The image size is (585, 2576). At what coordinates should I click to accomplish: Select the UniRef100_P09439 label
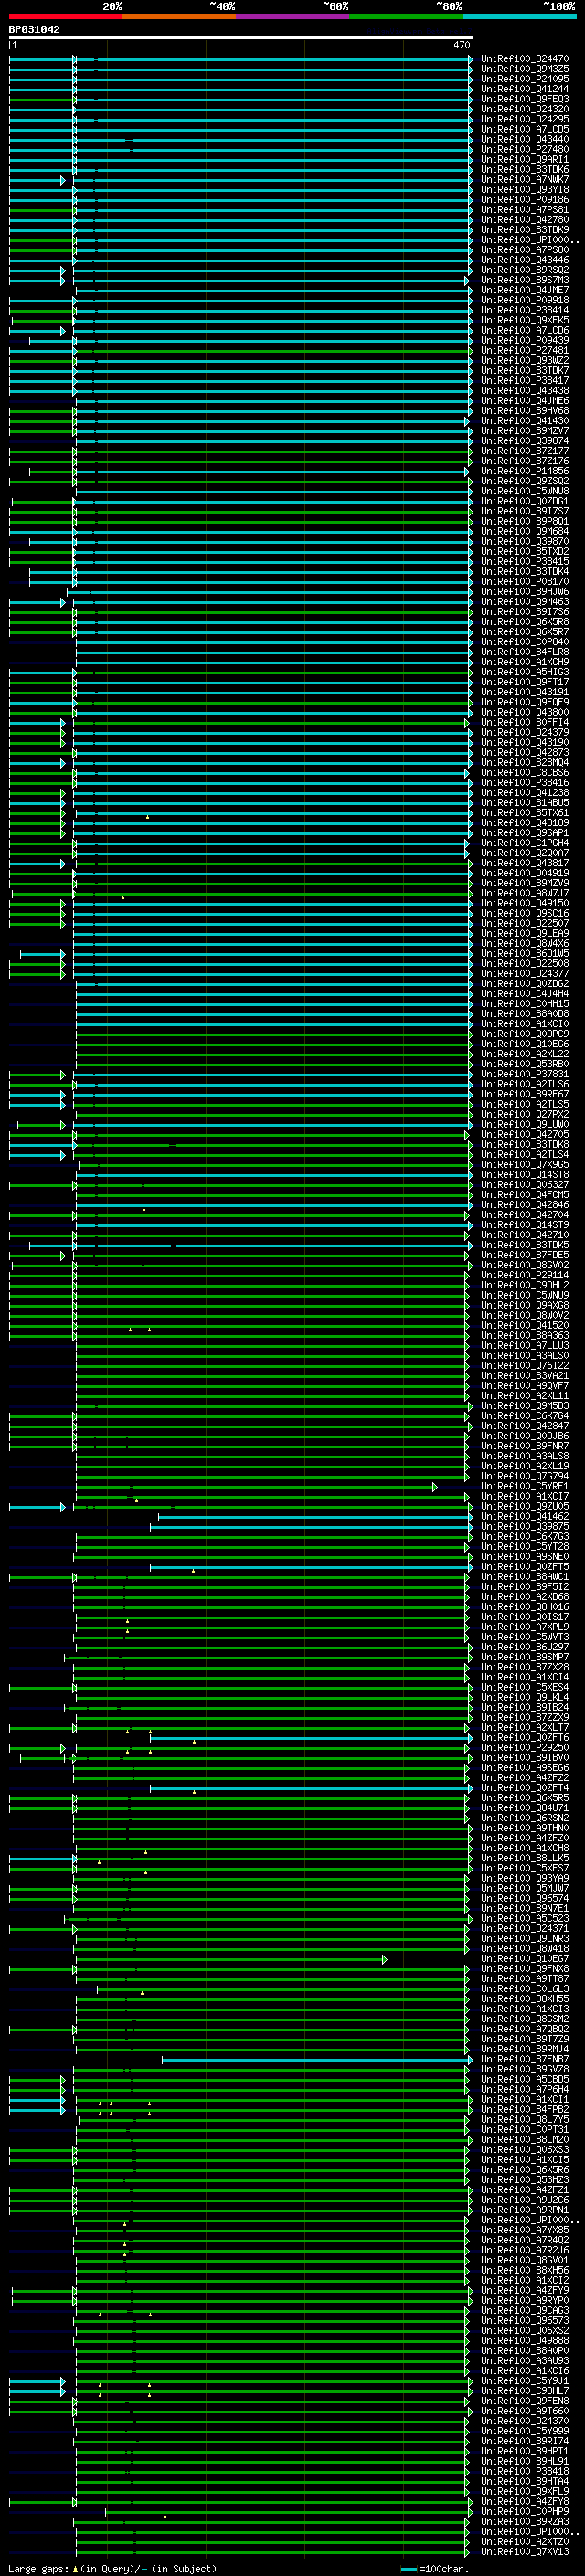coord(524,340)
